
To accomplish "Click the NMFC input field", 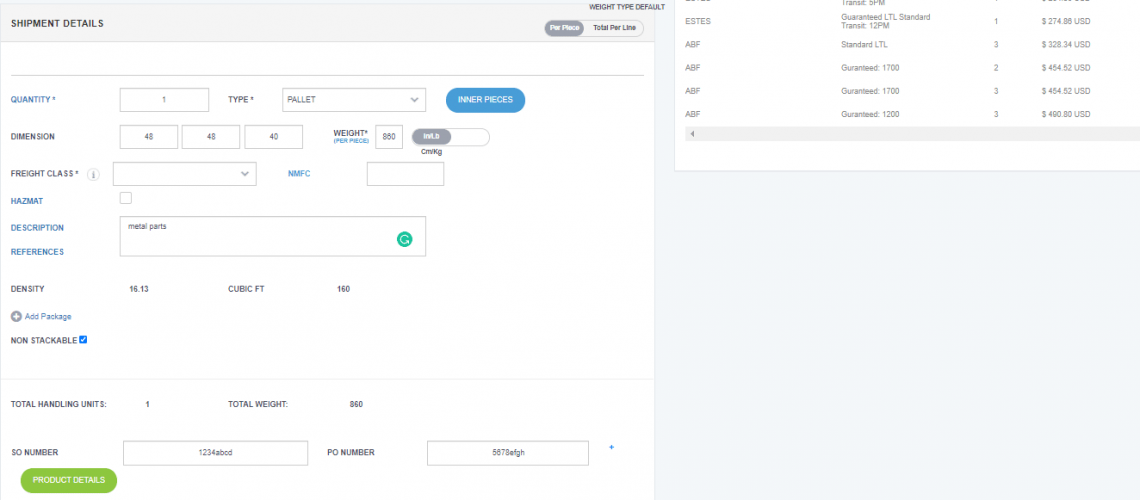I will pos(405,174).
